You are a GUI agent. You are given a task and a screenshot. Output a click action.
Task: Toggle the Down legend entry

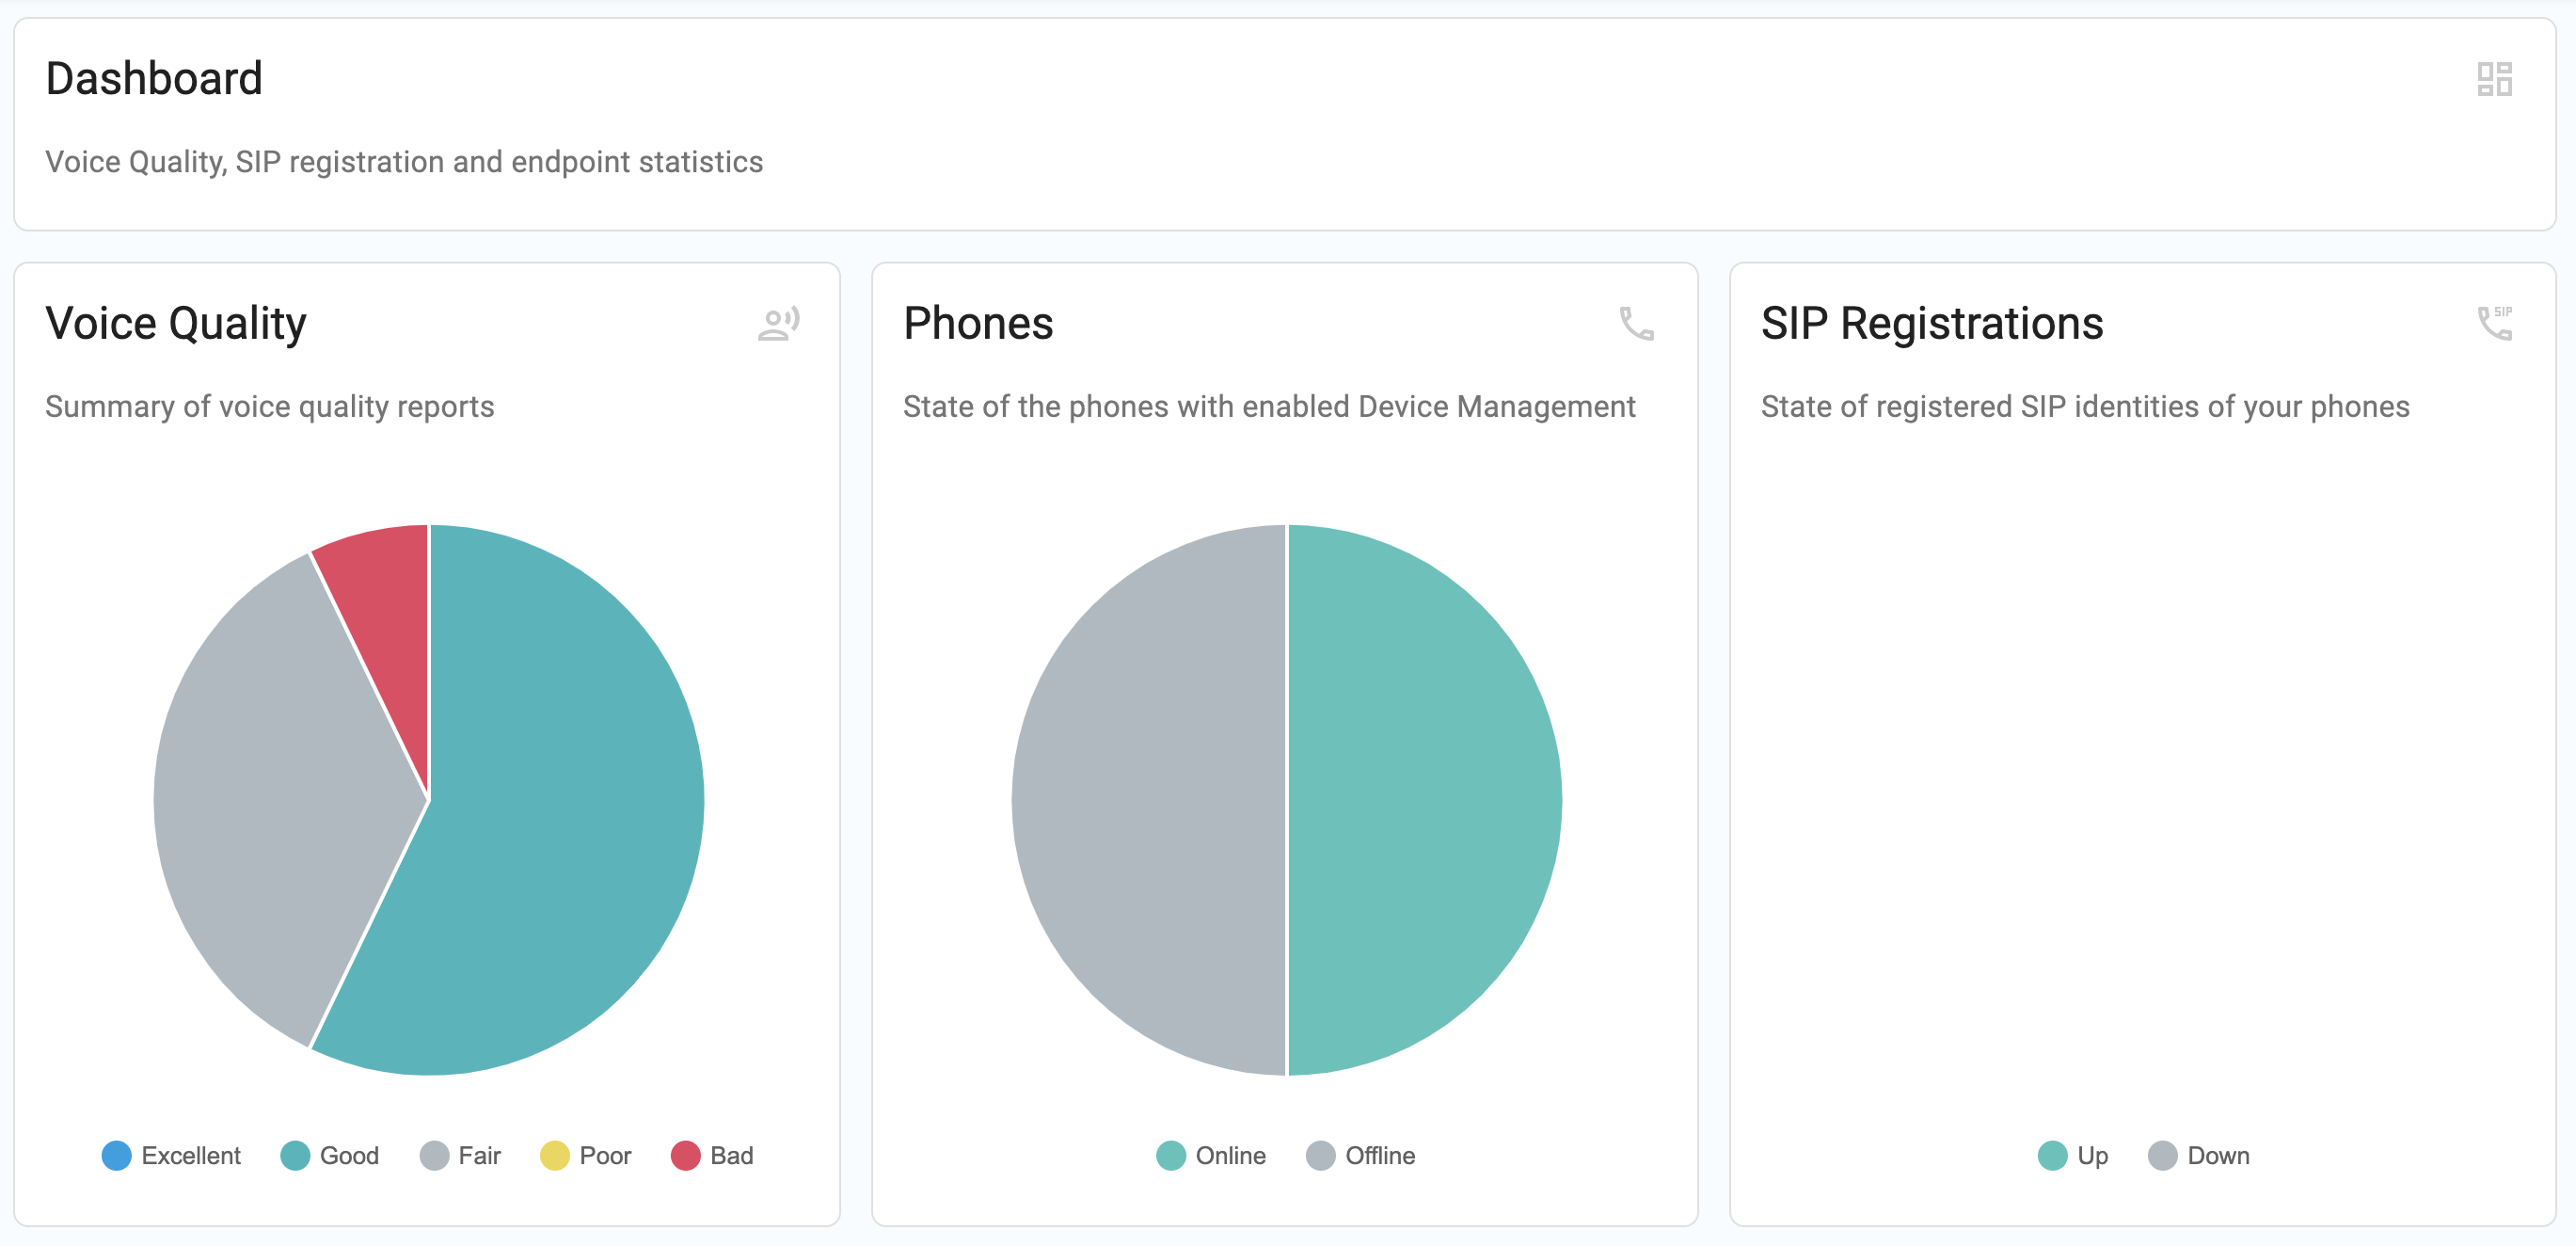click(2199, 1155)
